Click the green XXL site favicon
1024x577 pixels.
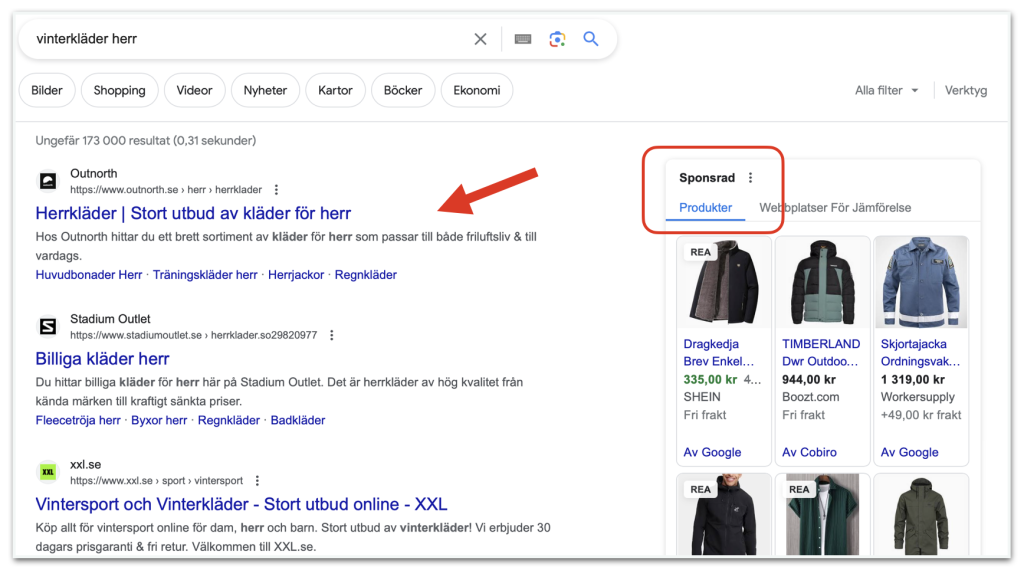click(x=48, y=472)
